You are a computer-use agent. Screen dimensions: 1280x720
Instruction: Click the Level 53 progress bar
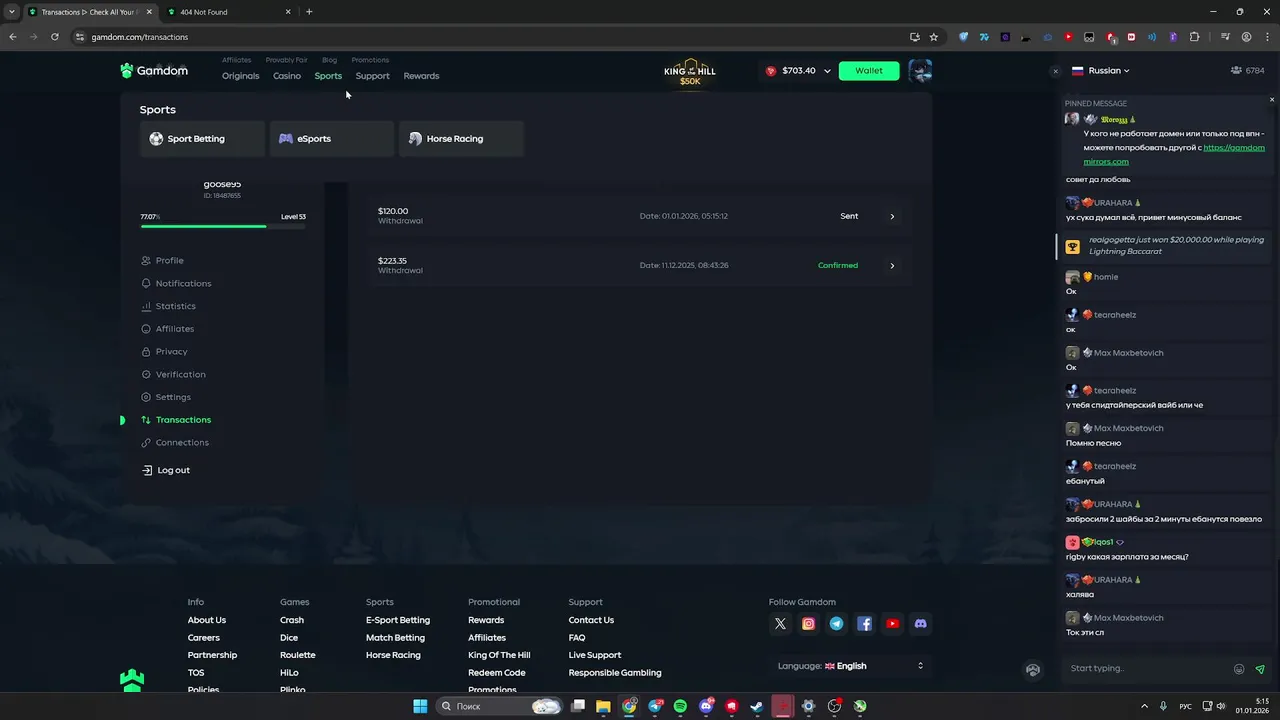pyautogui.click(x=223, y=226)
